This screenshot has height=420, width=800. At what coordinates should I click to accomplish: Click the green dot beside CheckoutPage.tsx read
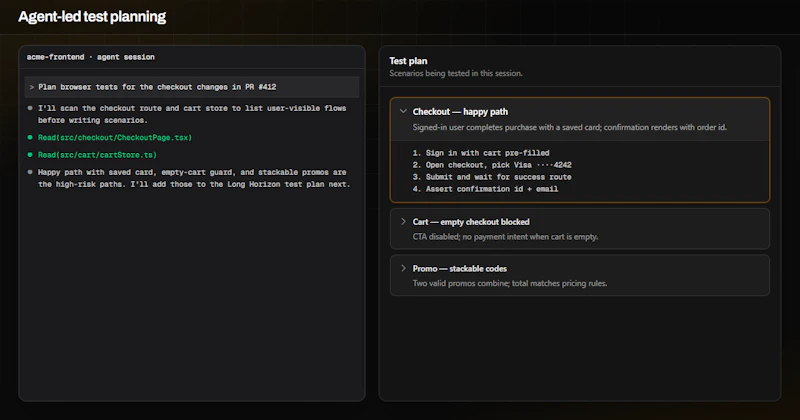coord(30,137)
